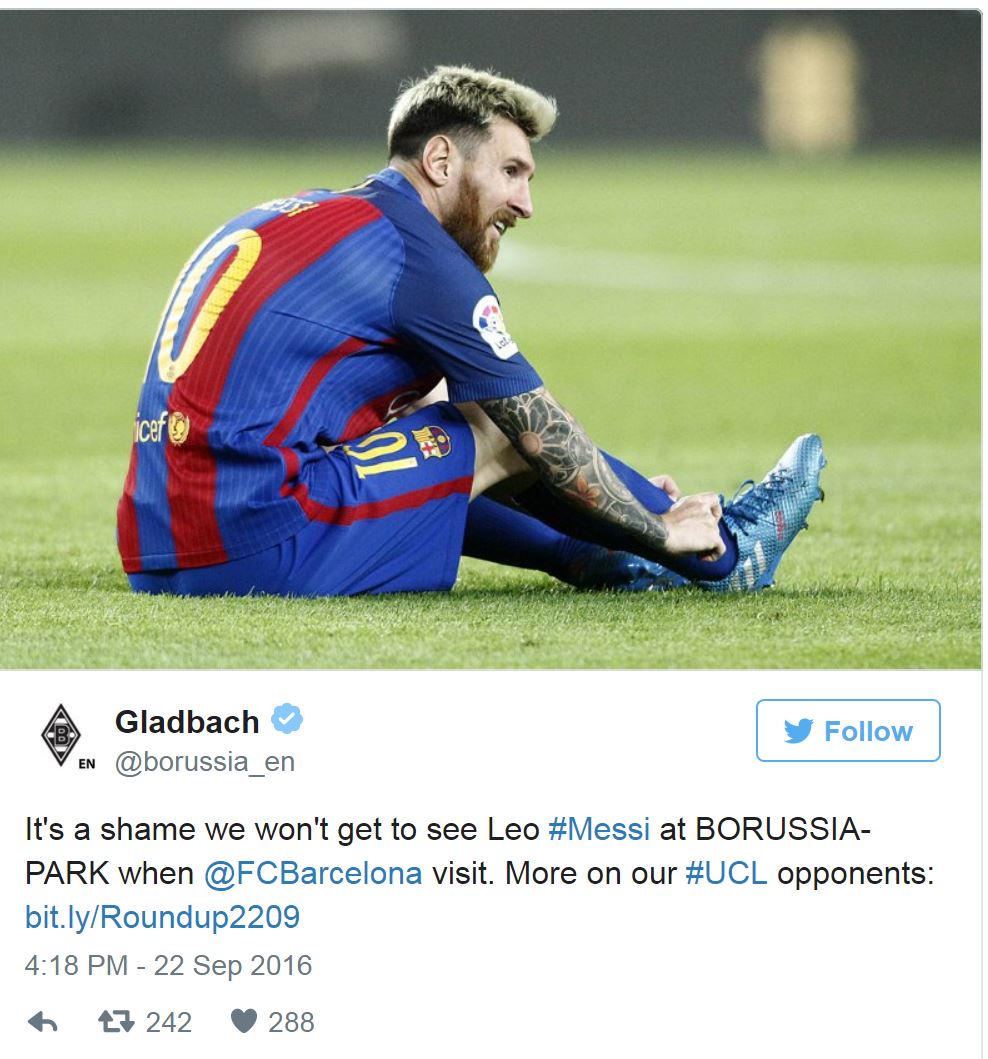Like the tweet with the heart icon
988x1059 pixels.
coord(243,1021)
